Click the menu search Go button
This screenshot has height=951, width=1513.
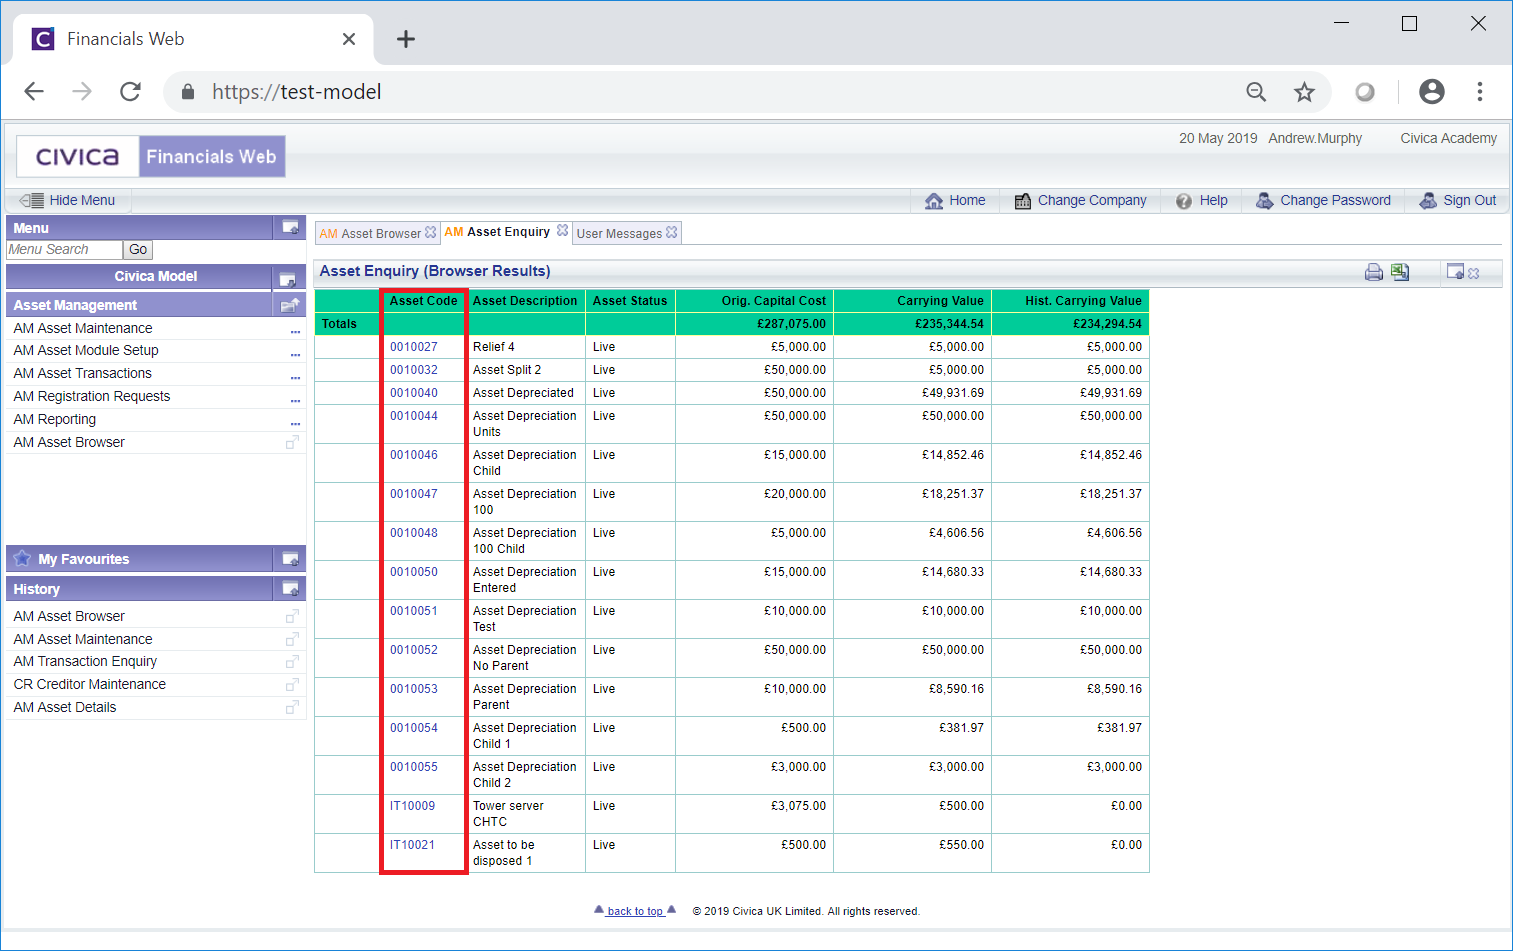pos(138,250)
